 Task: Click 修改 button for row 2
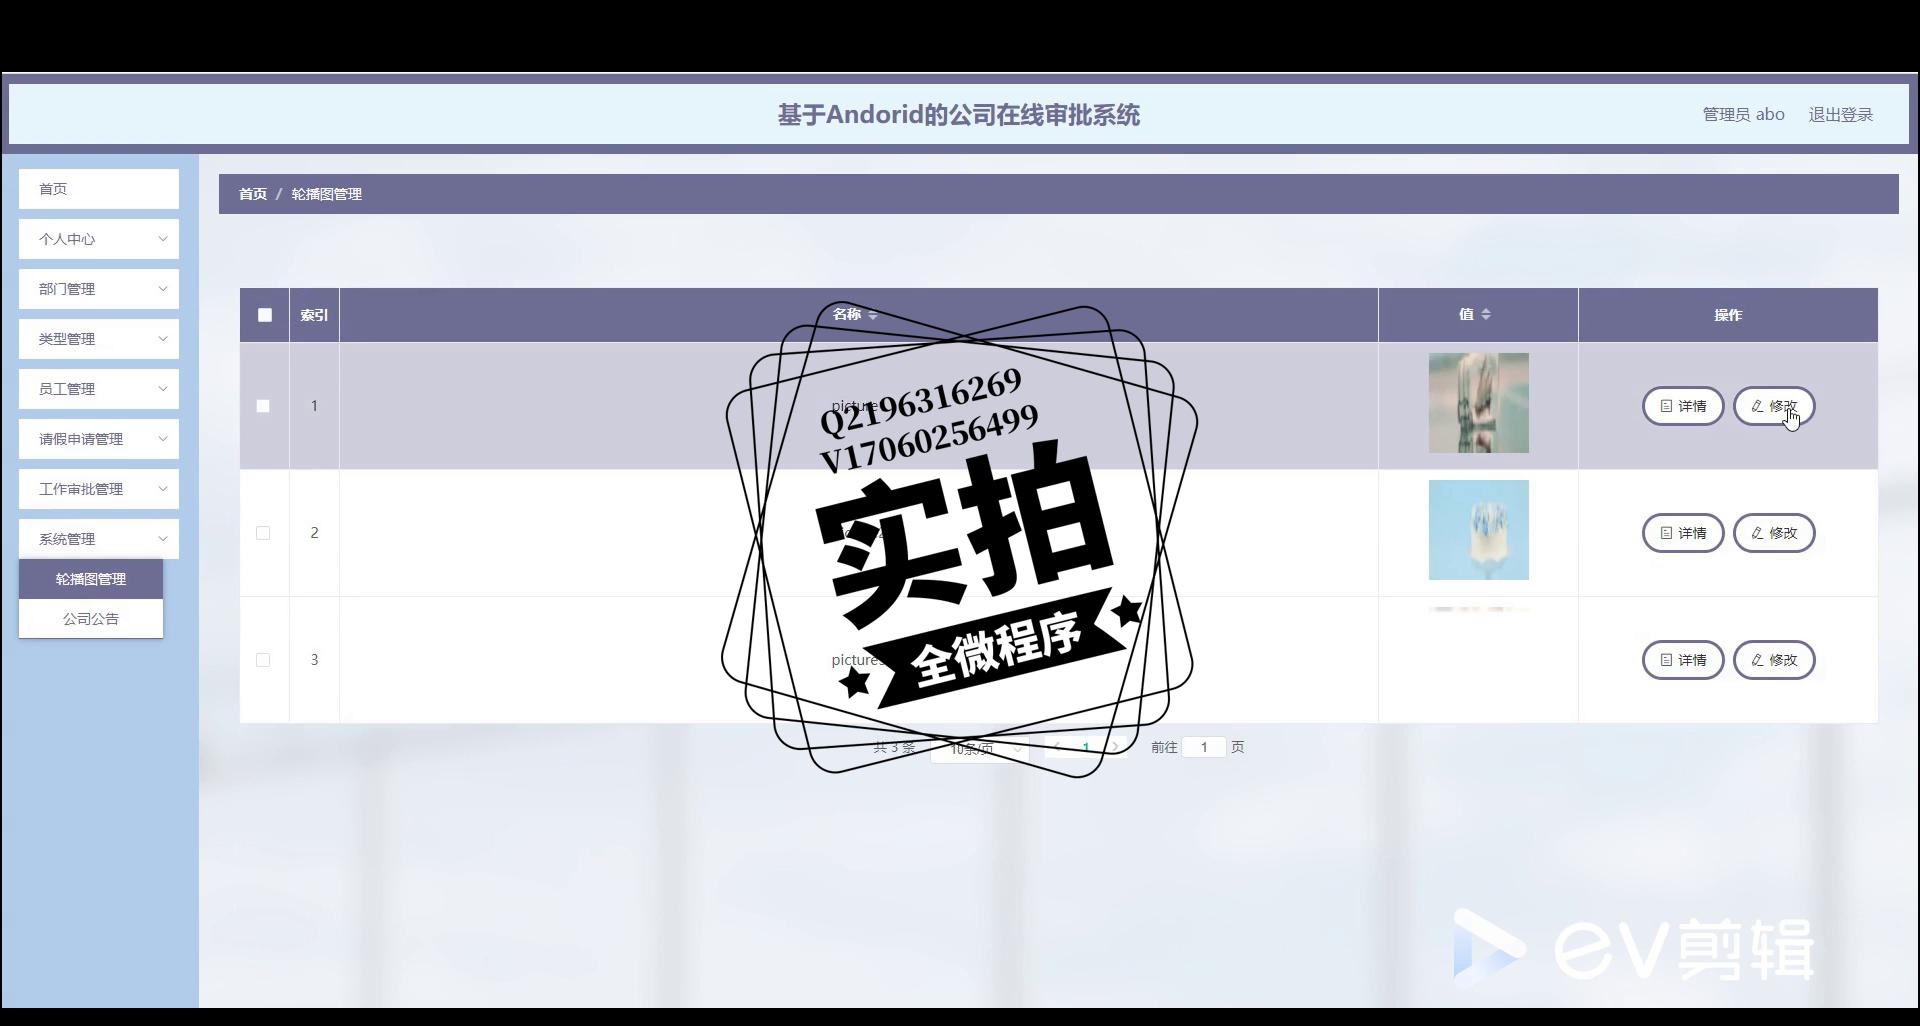click(1774, 533)
